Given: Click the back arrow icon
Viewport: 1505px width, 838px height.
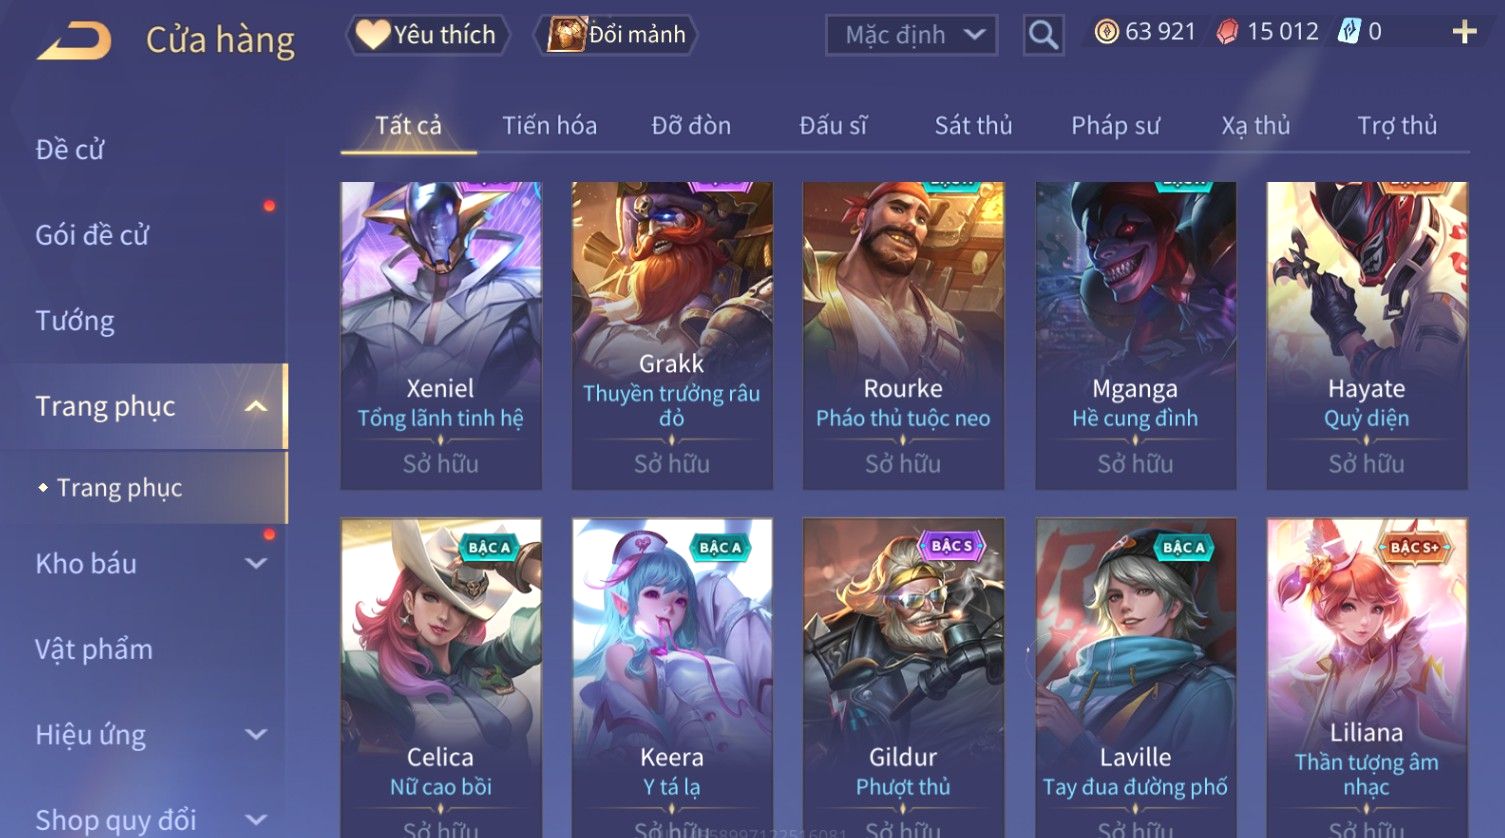Looking at the screenshot, I should [74, 41].
